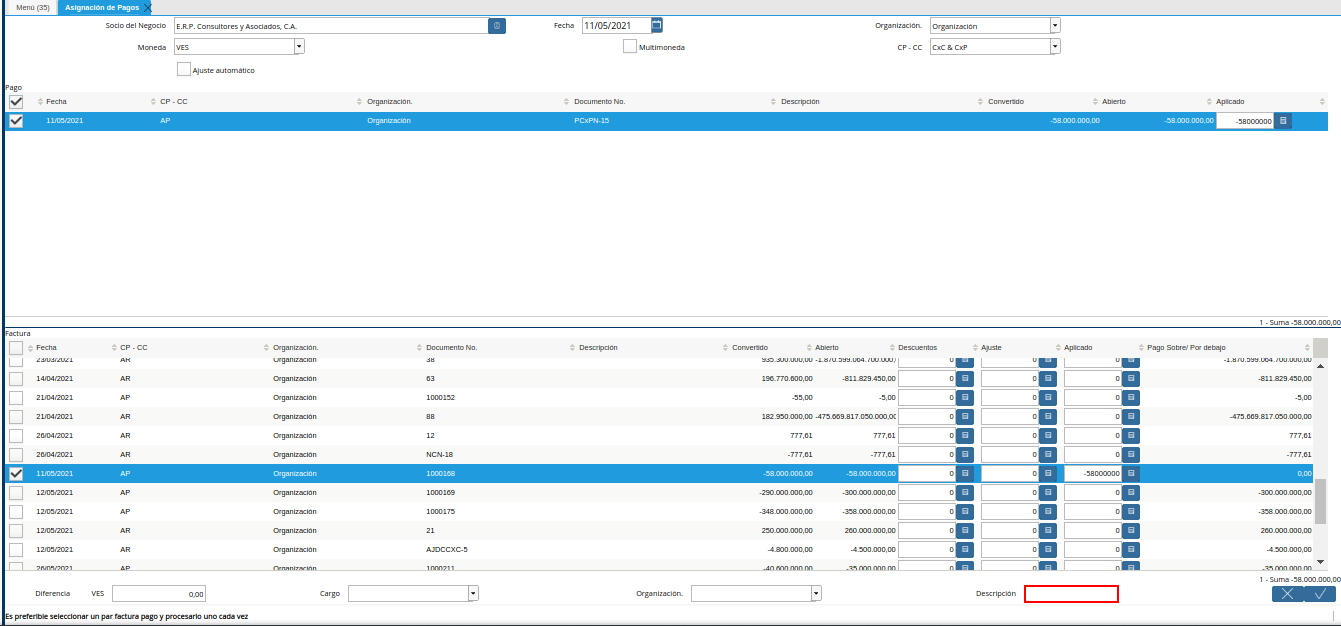Open calculator for Pago row Aplicado amount
This screenshot has height=626, width=1341.
coord(1284,121)
